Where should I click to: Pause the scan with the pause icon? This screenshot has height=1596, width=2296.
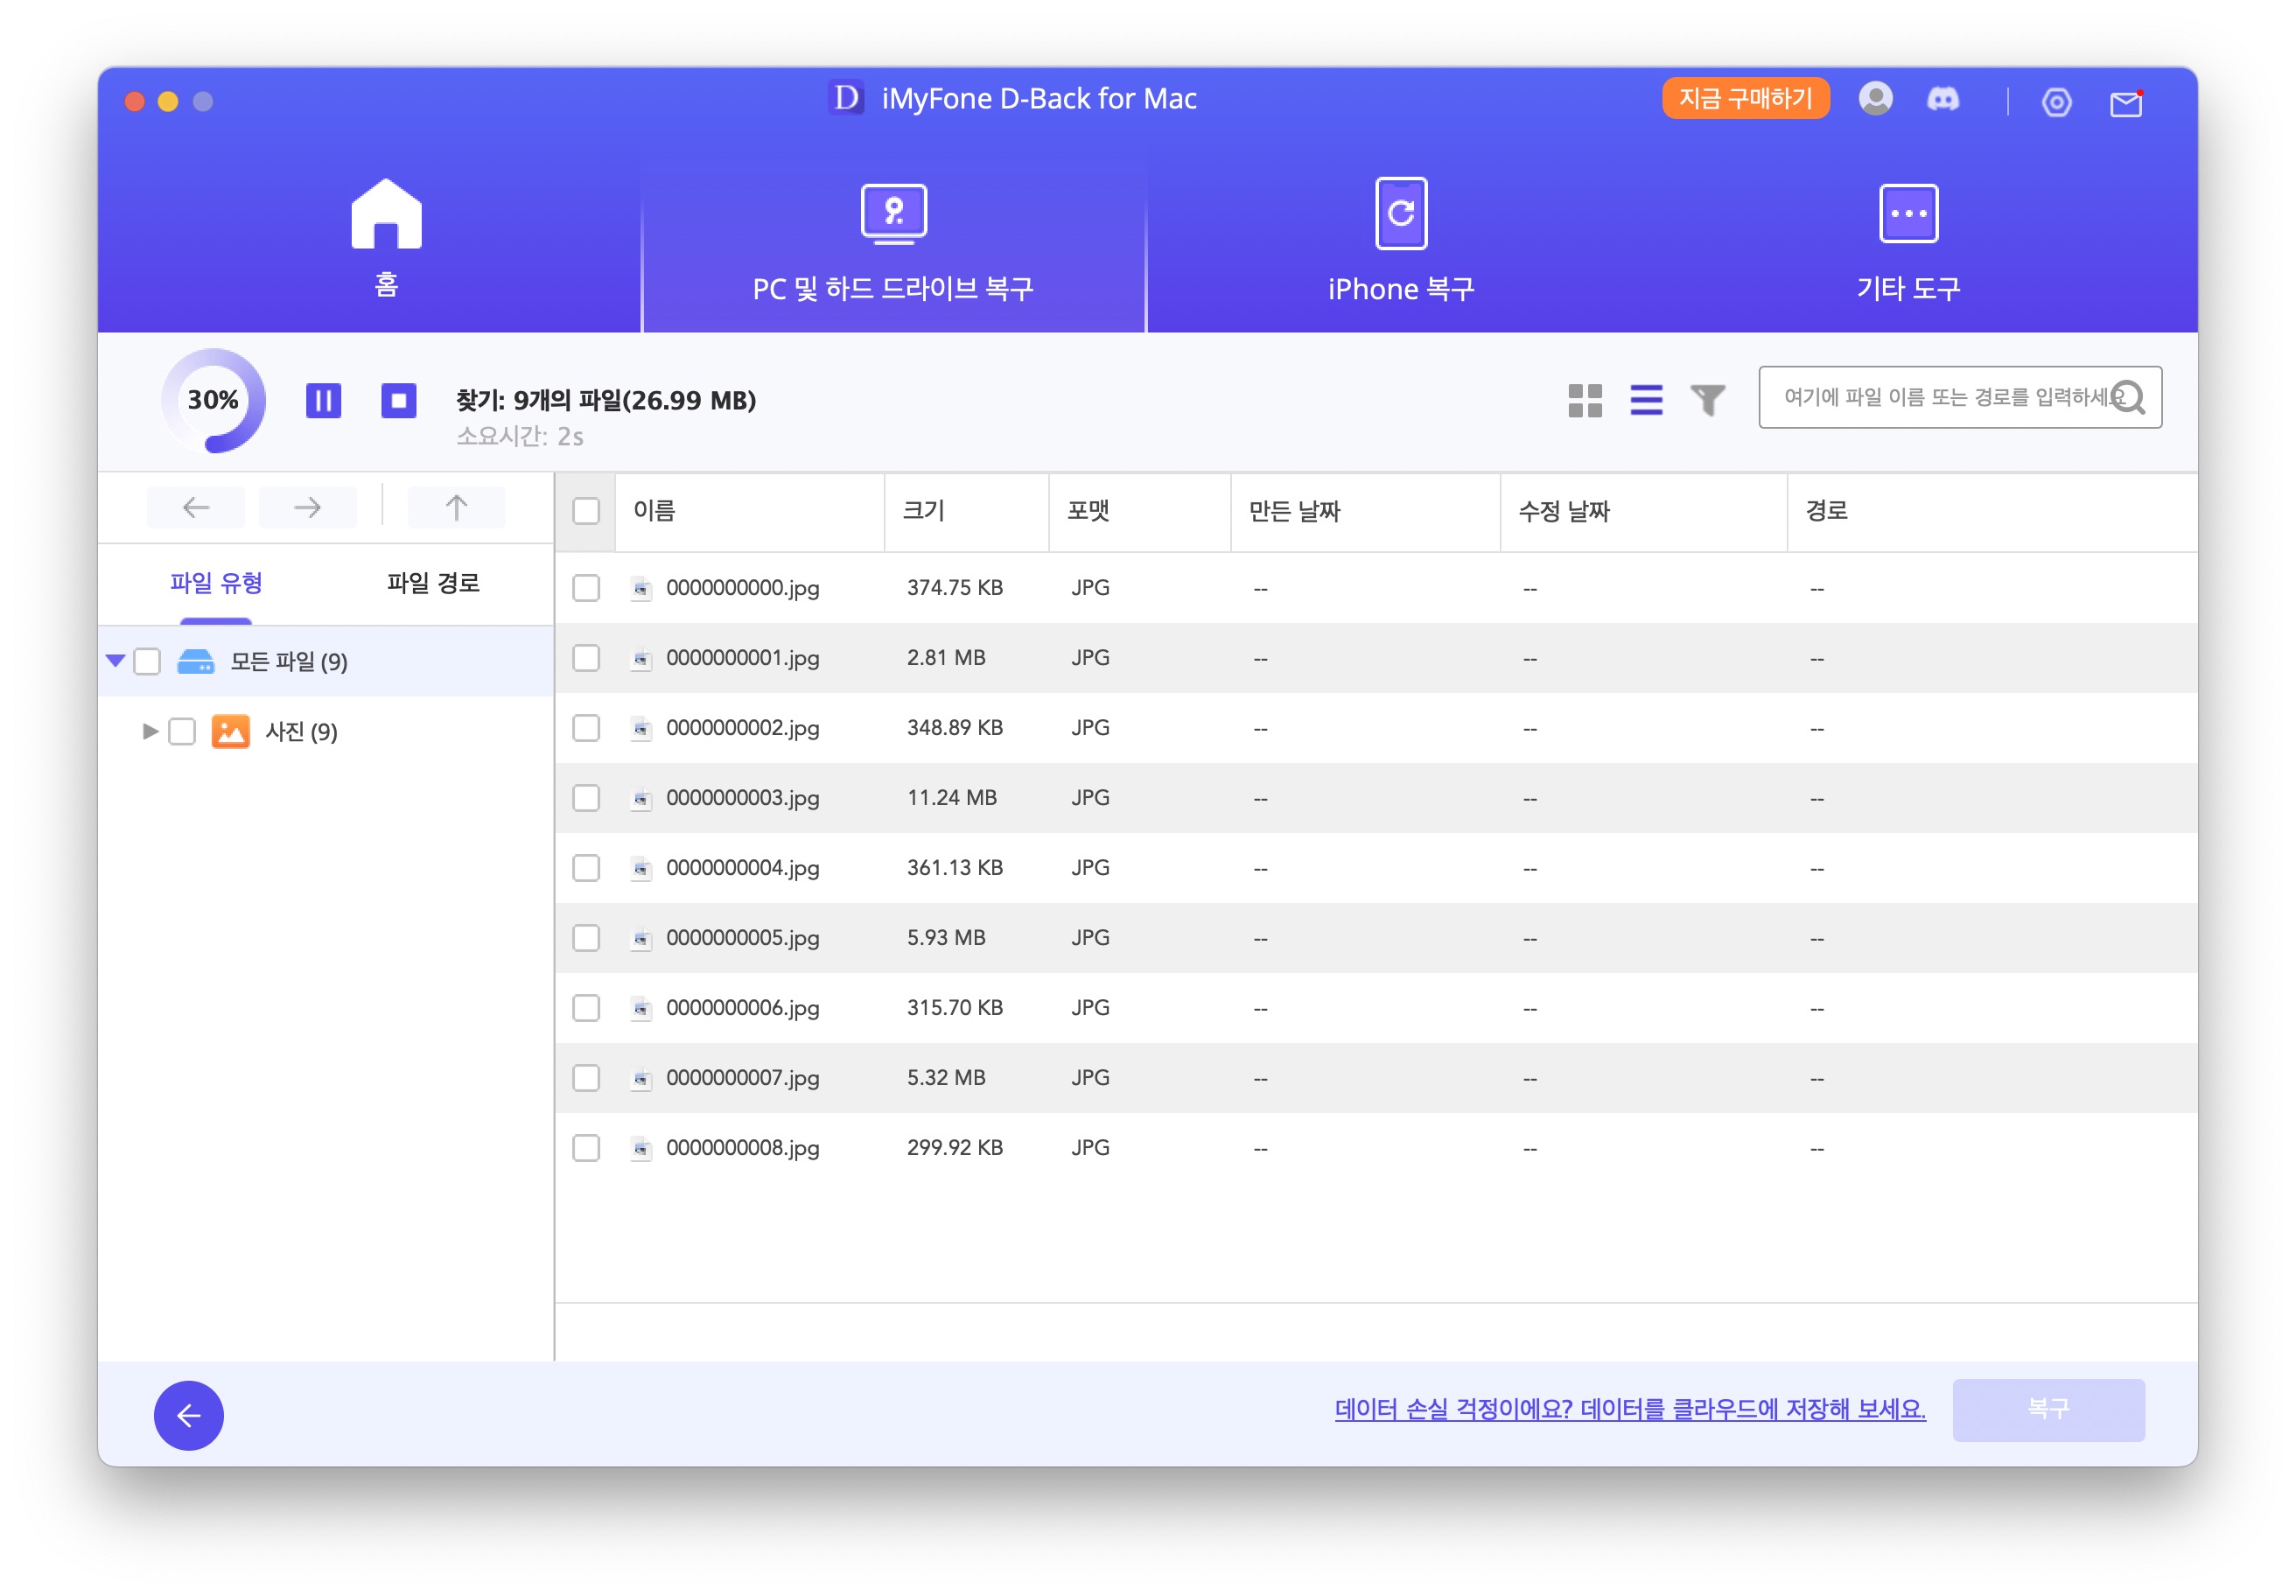pyautogui.click(x=323, y=401)
